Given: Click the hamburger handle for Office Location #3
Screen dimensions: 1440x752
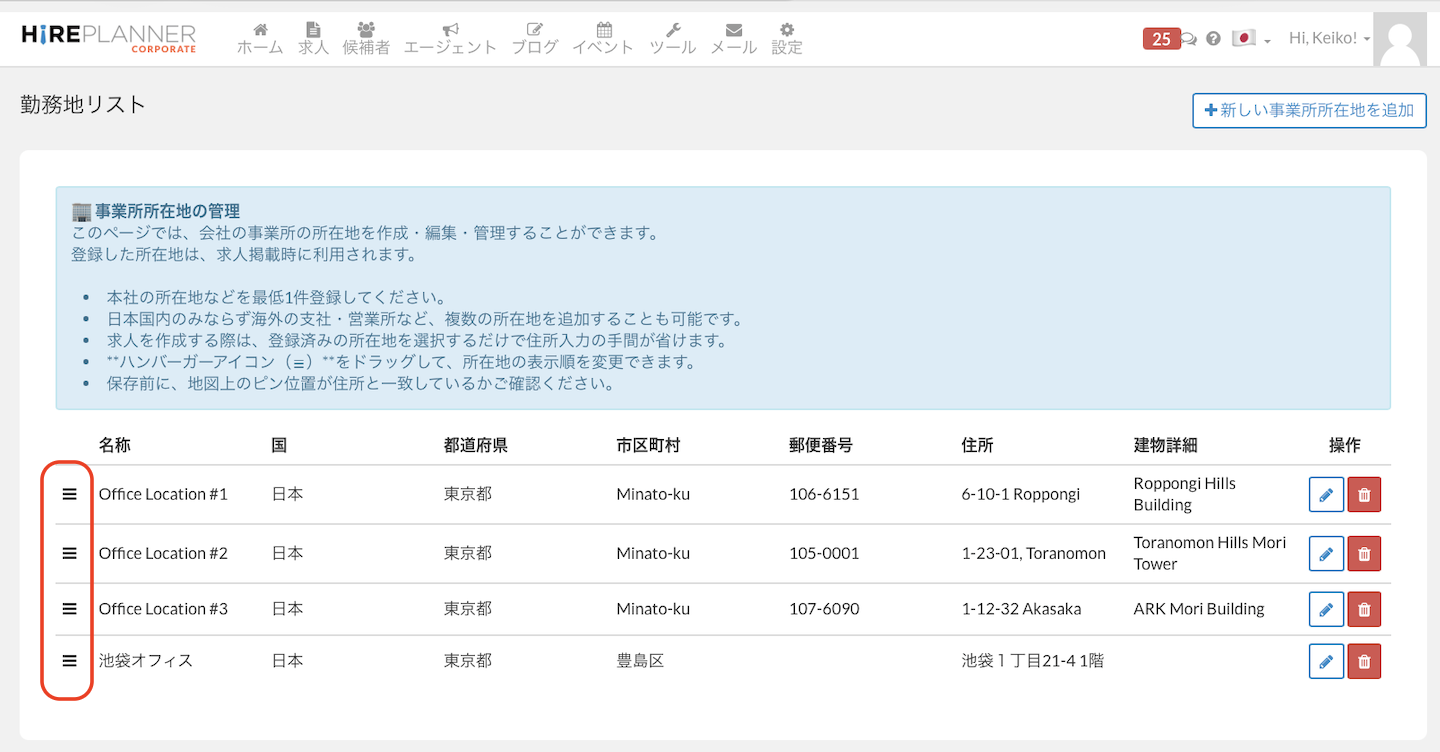Looking at the screenshot, I should (69, 609).
